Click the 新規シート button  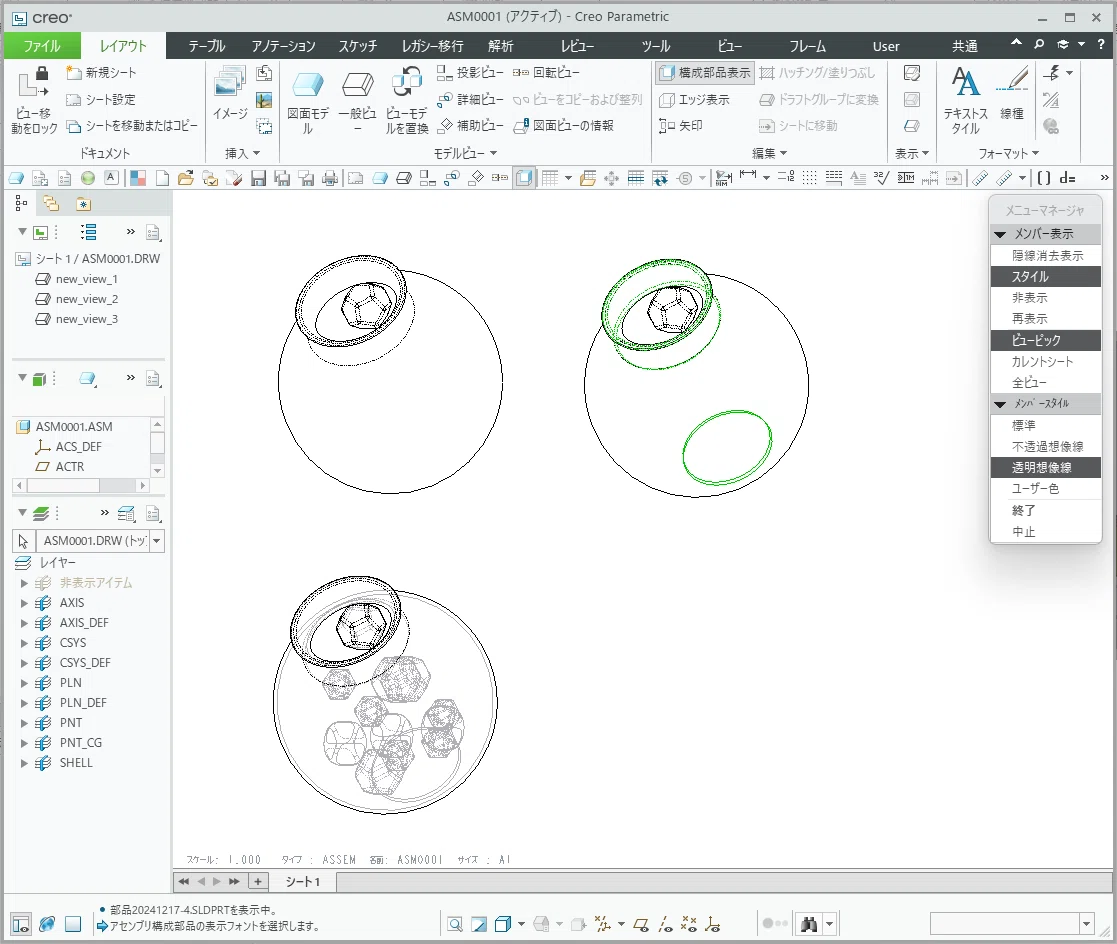coord(101,73)
